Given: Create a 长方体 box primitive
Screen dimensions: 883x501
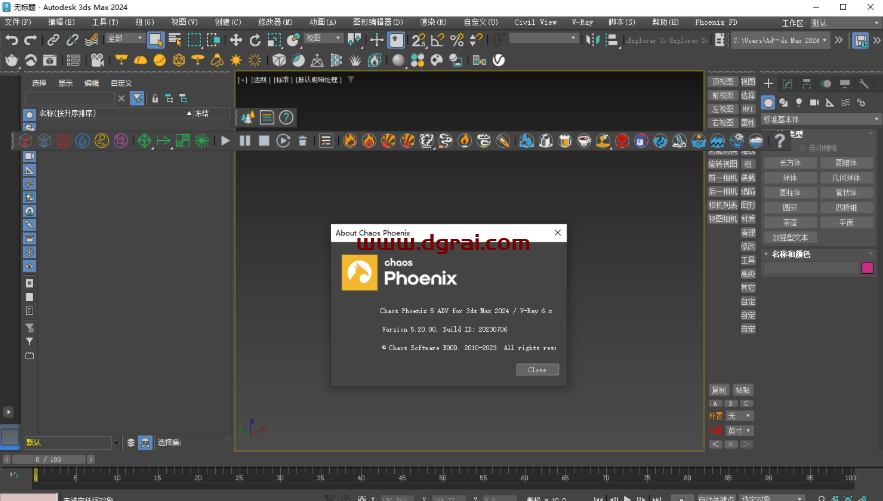Looking at the screenshot, I should point(790,163).
